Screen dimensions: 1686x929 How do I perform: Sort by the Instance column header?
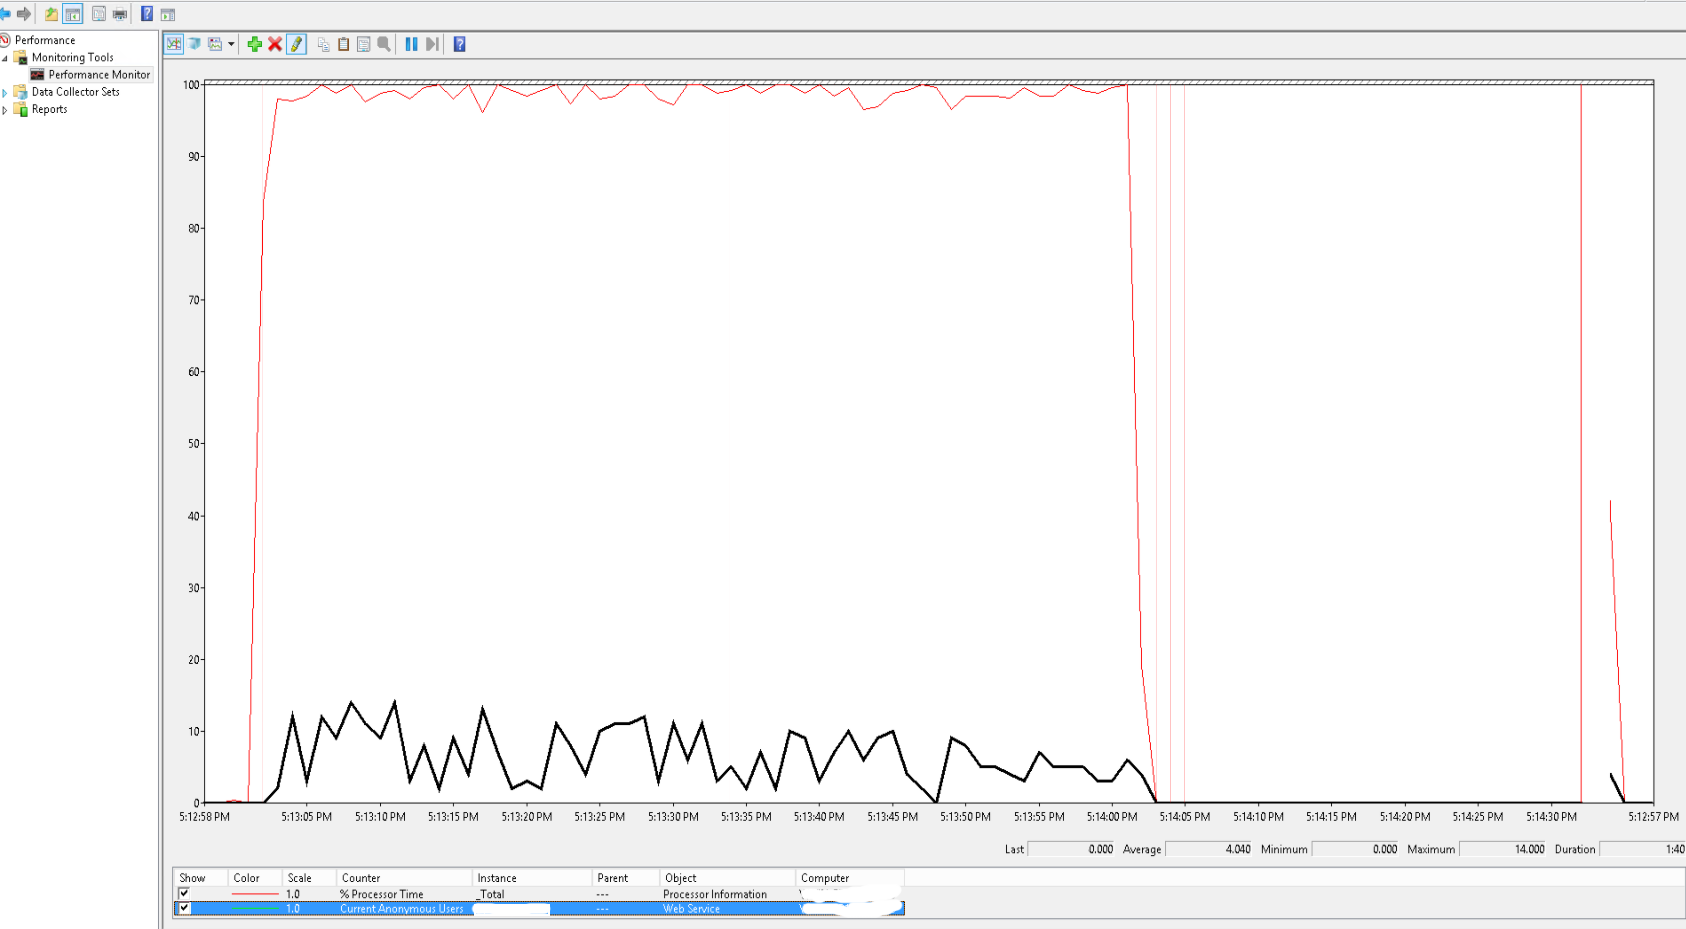tap(532, 878)
